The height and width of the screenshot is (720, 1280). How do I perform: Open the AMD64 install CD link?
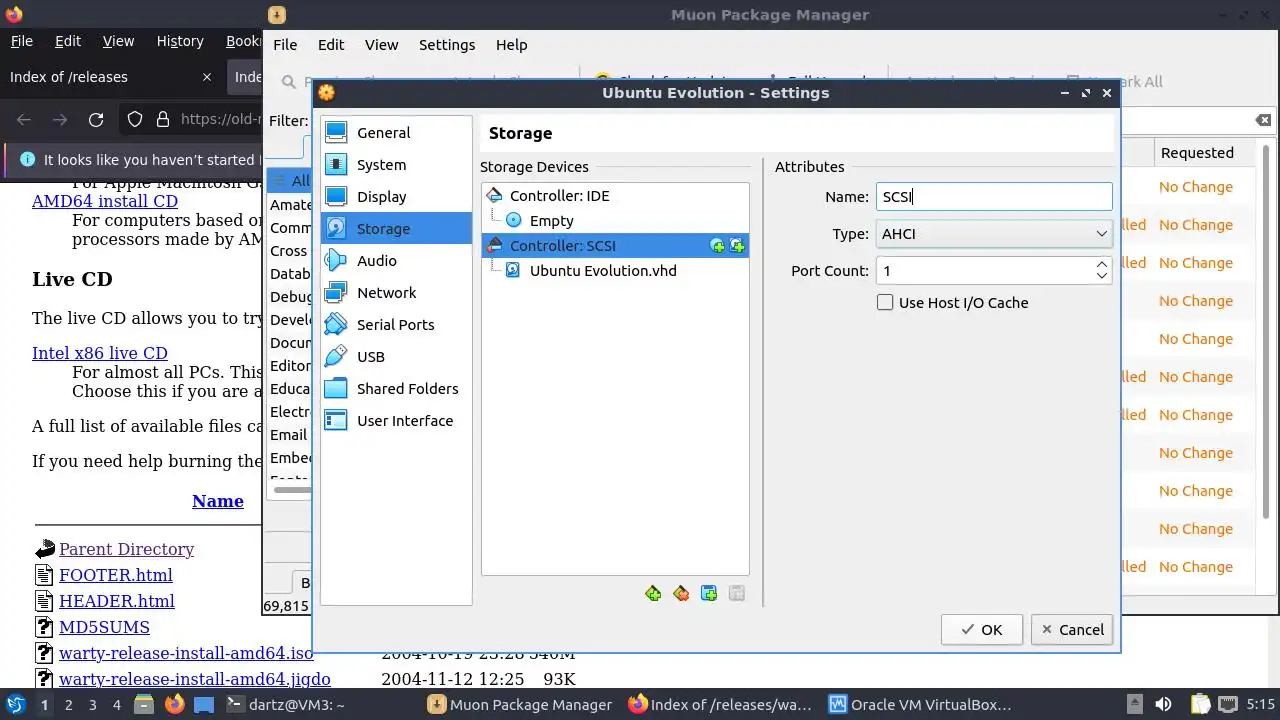tap(105, 201)
